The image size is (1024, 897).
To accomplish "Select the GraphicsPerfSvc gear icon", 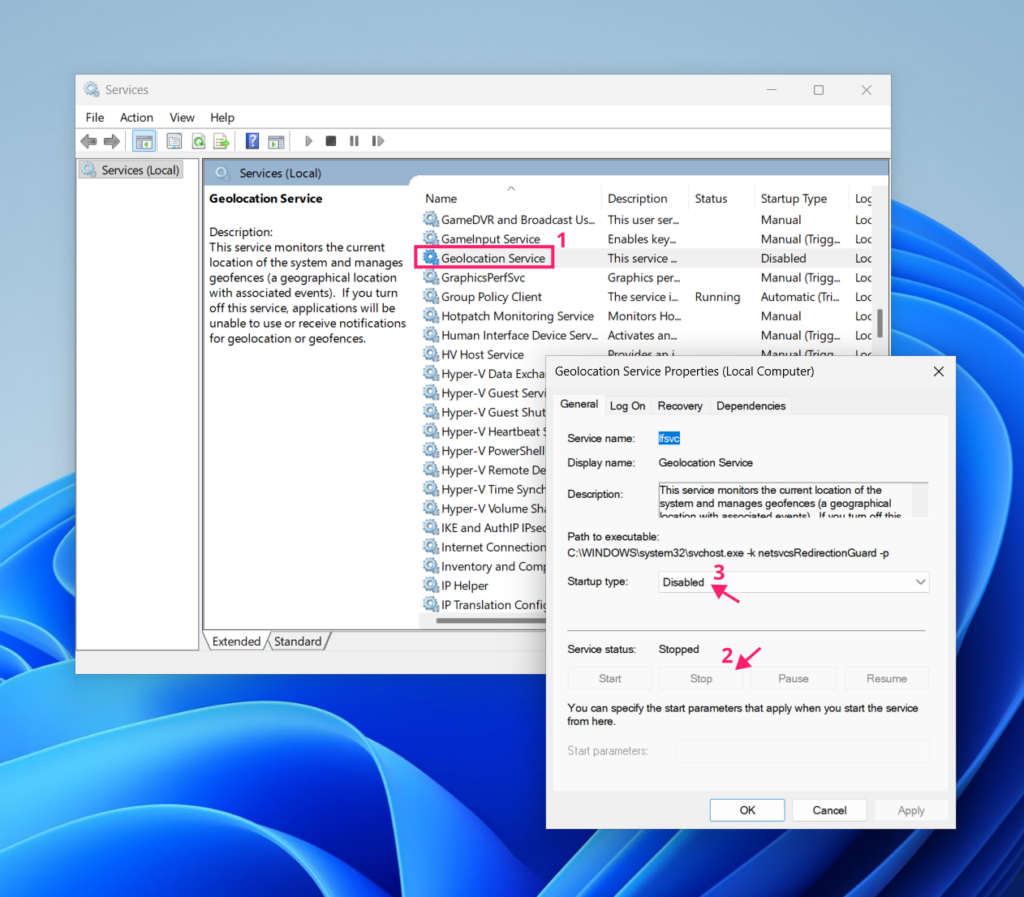I will coord(430,277).
